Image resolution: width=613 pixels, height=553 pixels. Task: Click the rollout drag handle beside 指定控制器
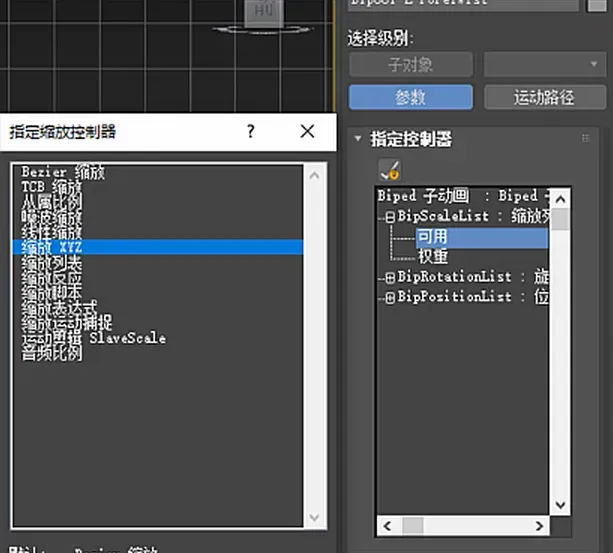[585, 139]
